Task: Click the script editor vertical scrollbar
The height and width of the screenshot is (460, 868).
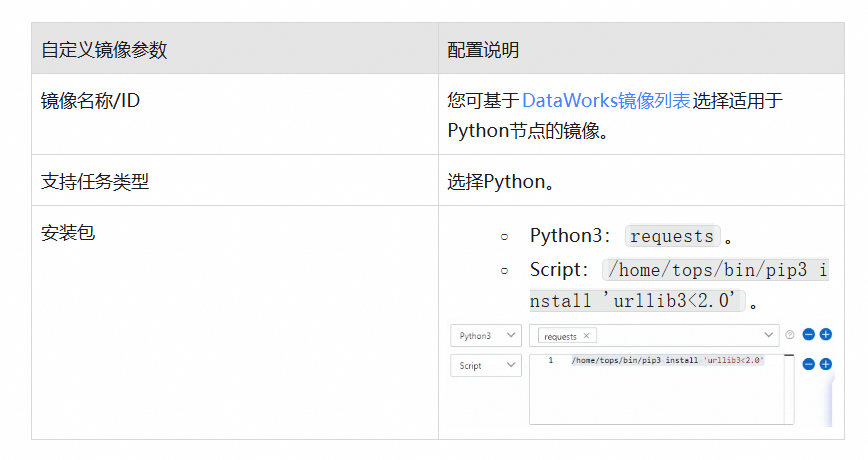Action: coord(789,390)
